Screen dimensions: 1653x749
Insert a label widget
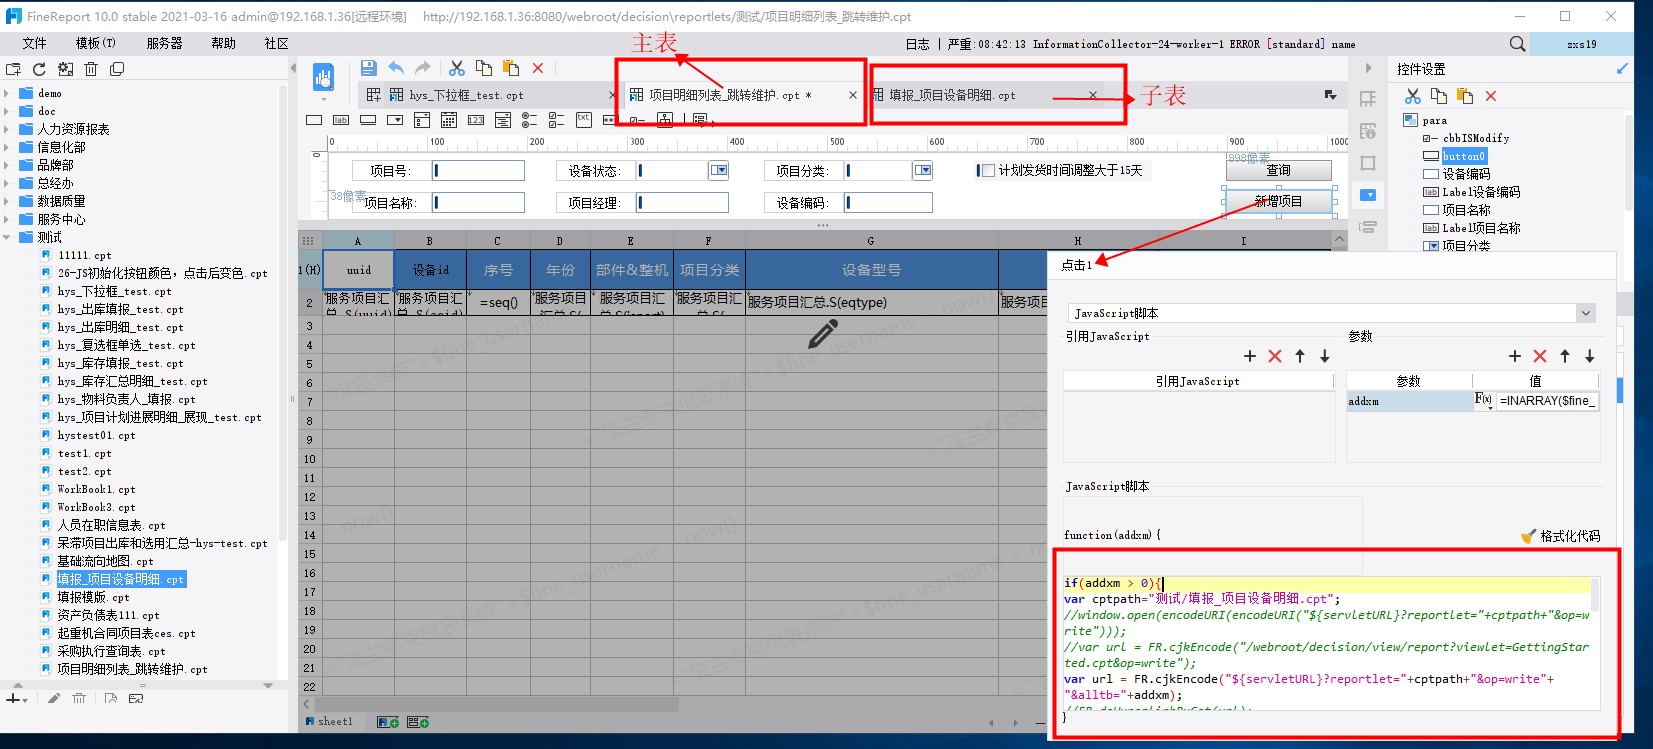point(341,120)
